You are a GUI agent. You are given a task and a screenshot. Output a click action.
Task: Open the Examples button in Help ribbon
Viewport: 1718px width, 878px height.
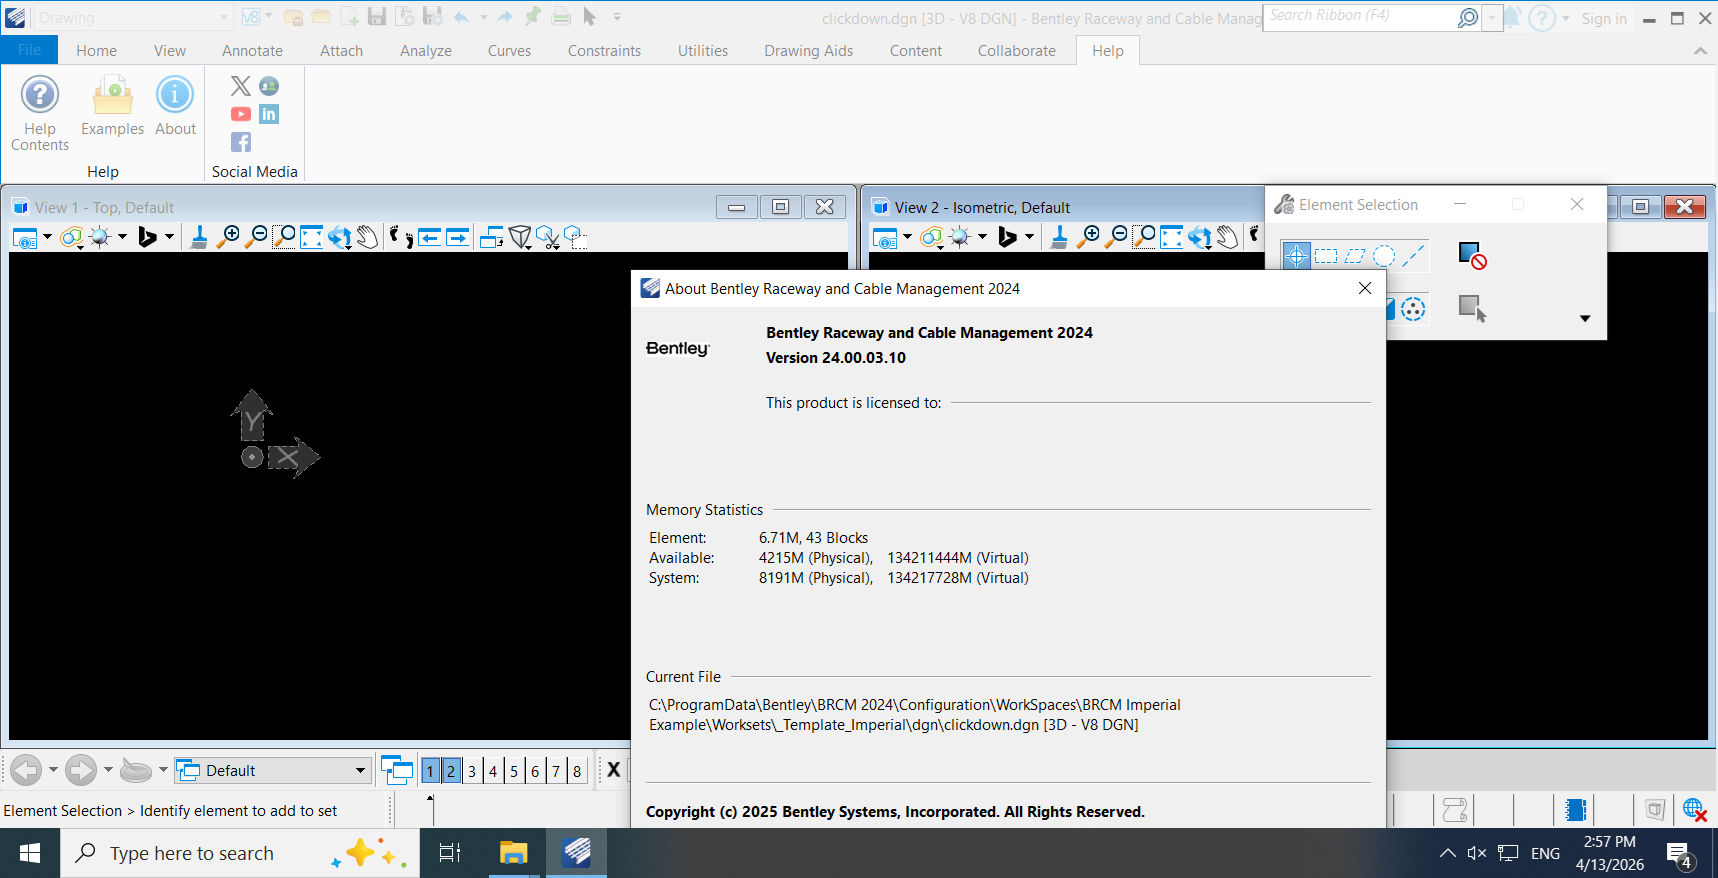pos(112,106)
